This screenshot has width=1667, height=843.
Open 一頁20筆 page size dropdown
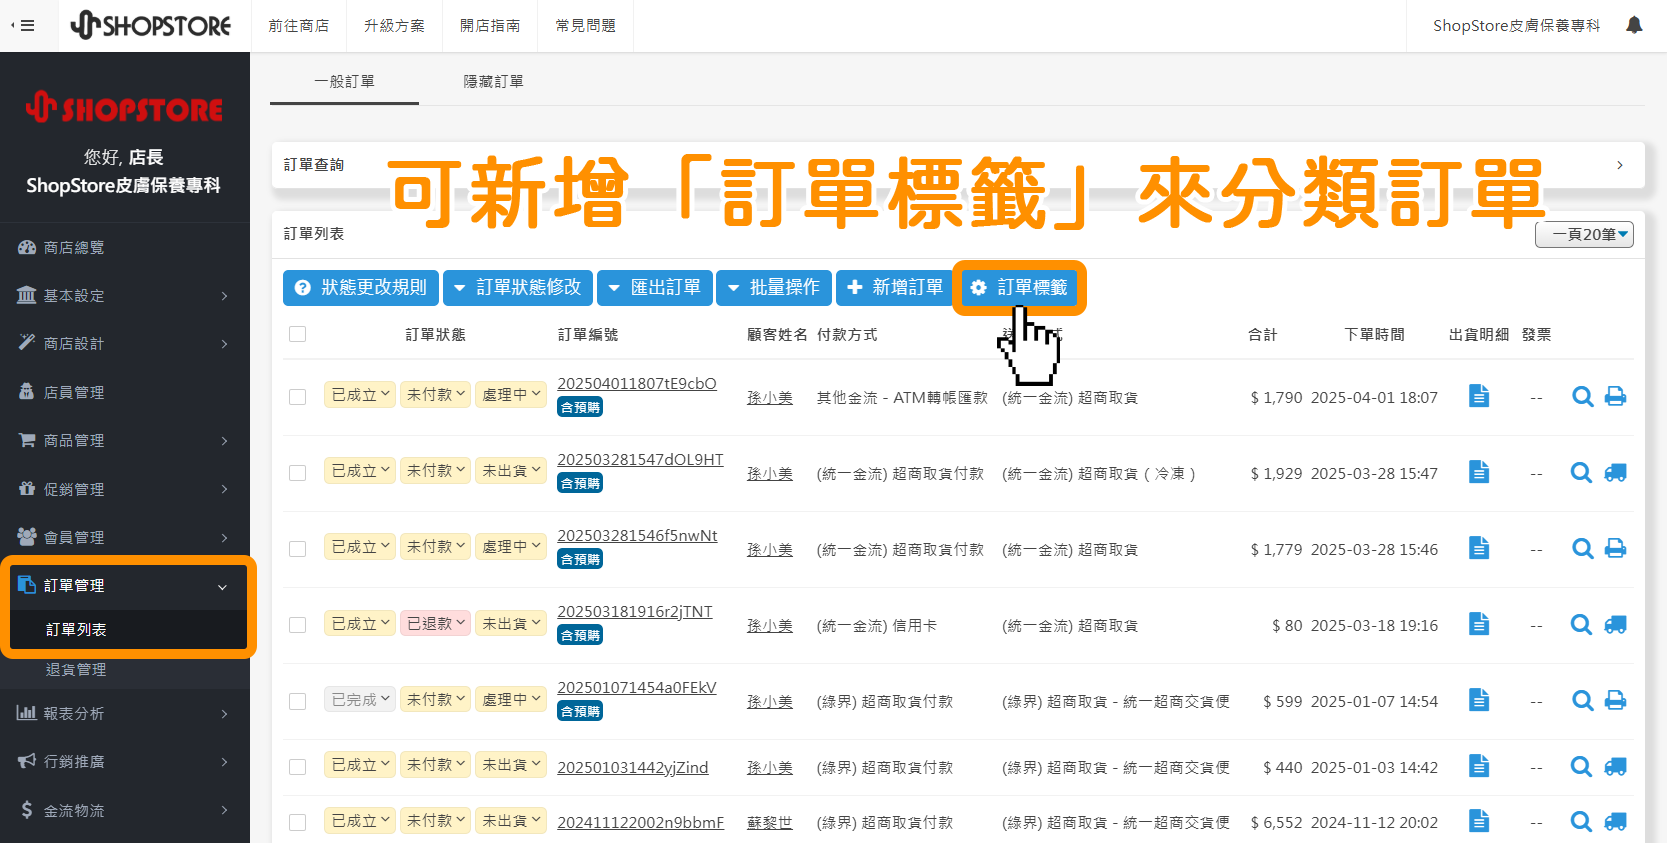[1584, 235]
